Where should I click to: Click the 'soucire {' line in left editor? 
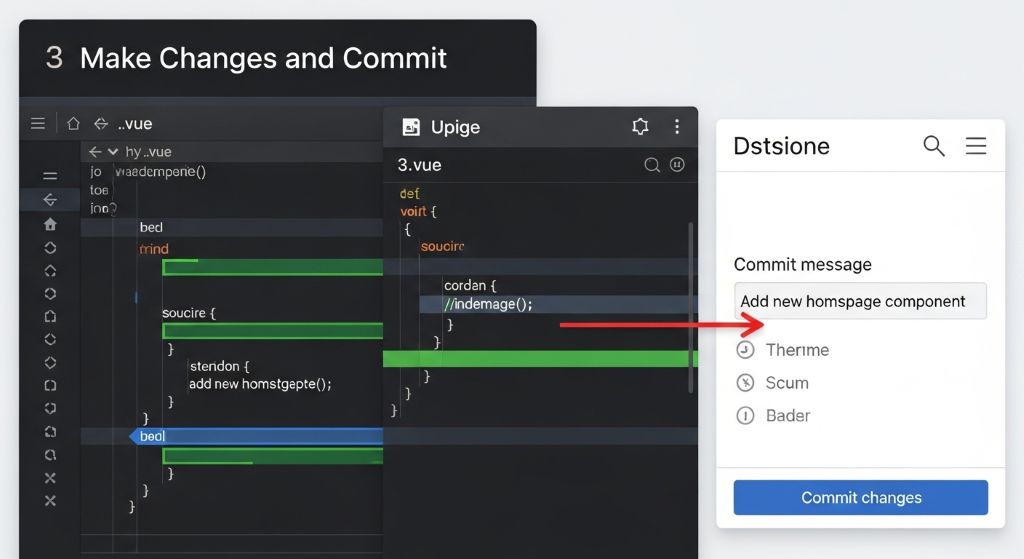pos(189,313)
